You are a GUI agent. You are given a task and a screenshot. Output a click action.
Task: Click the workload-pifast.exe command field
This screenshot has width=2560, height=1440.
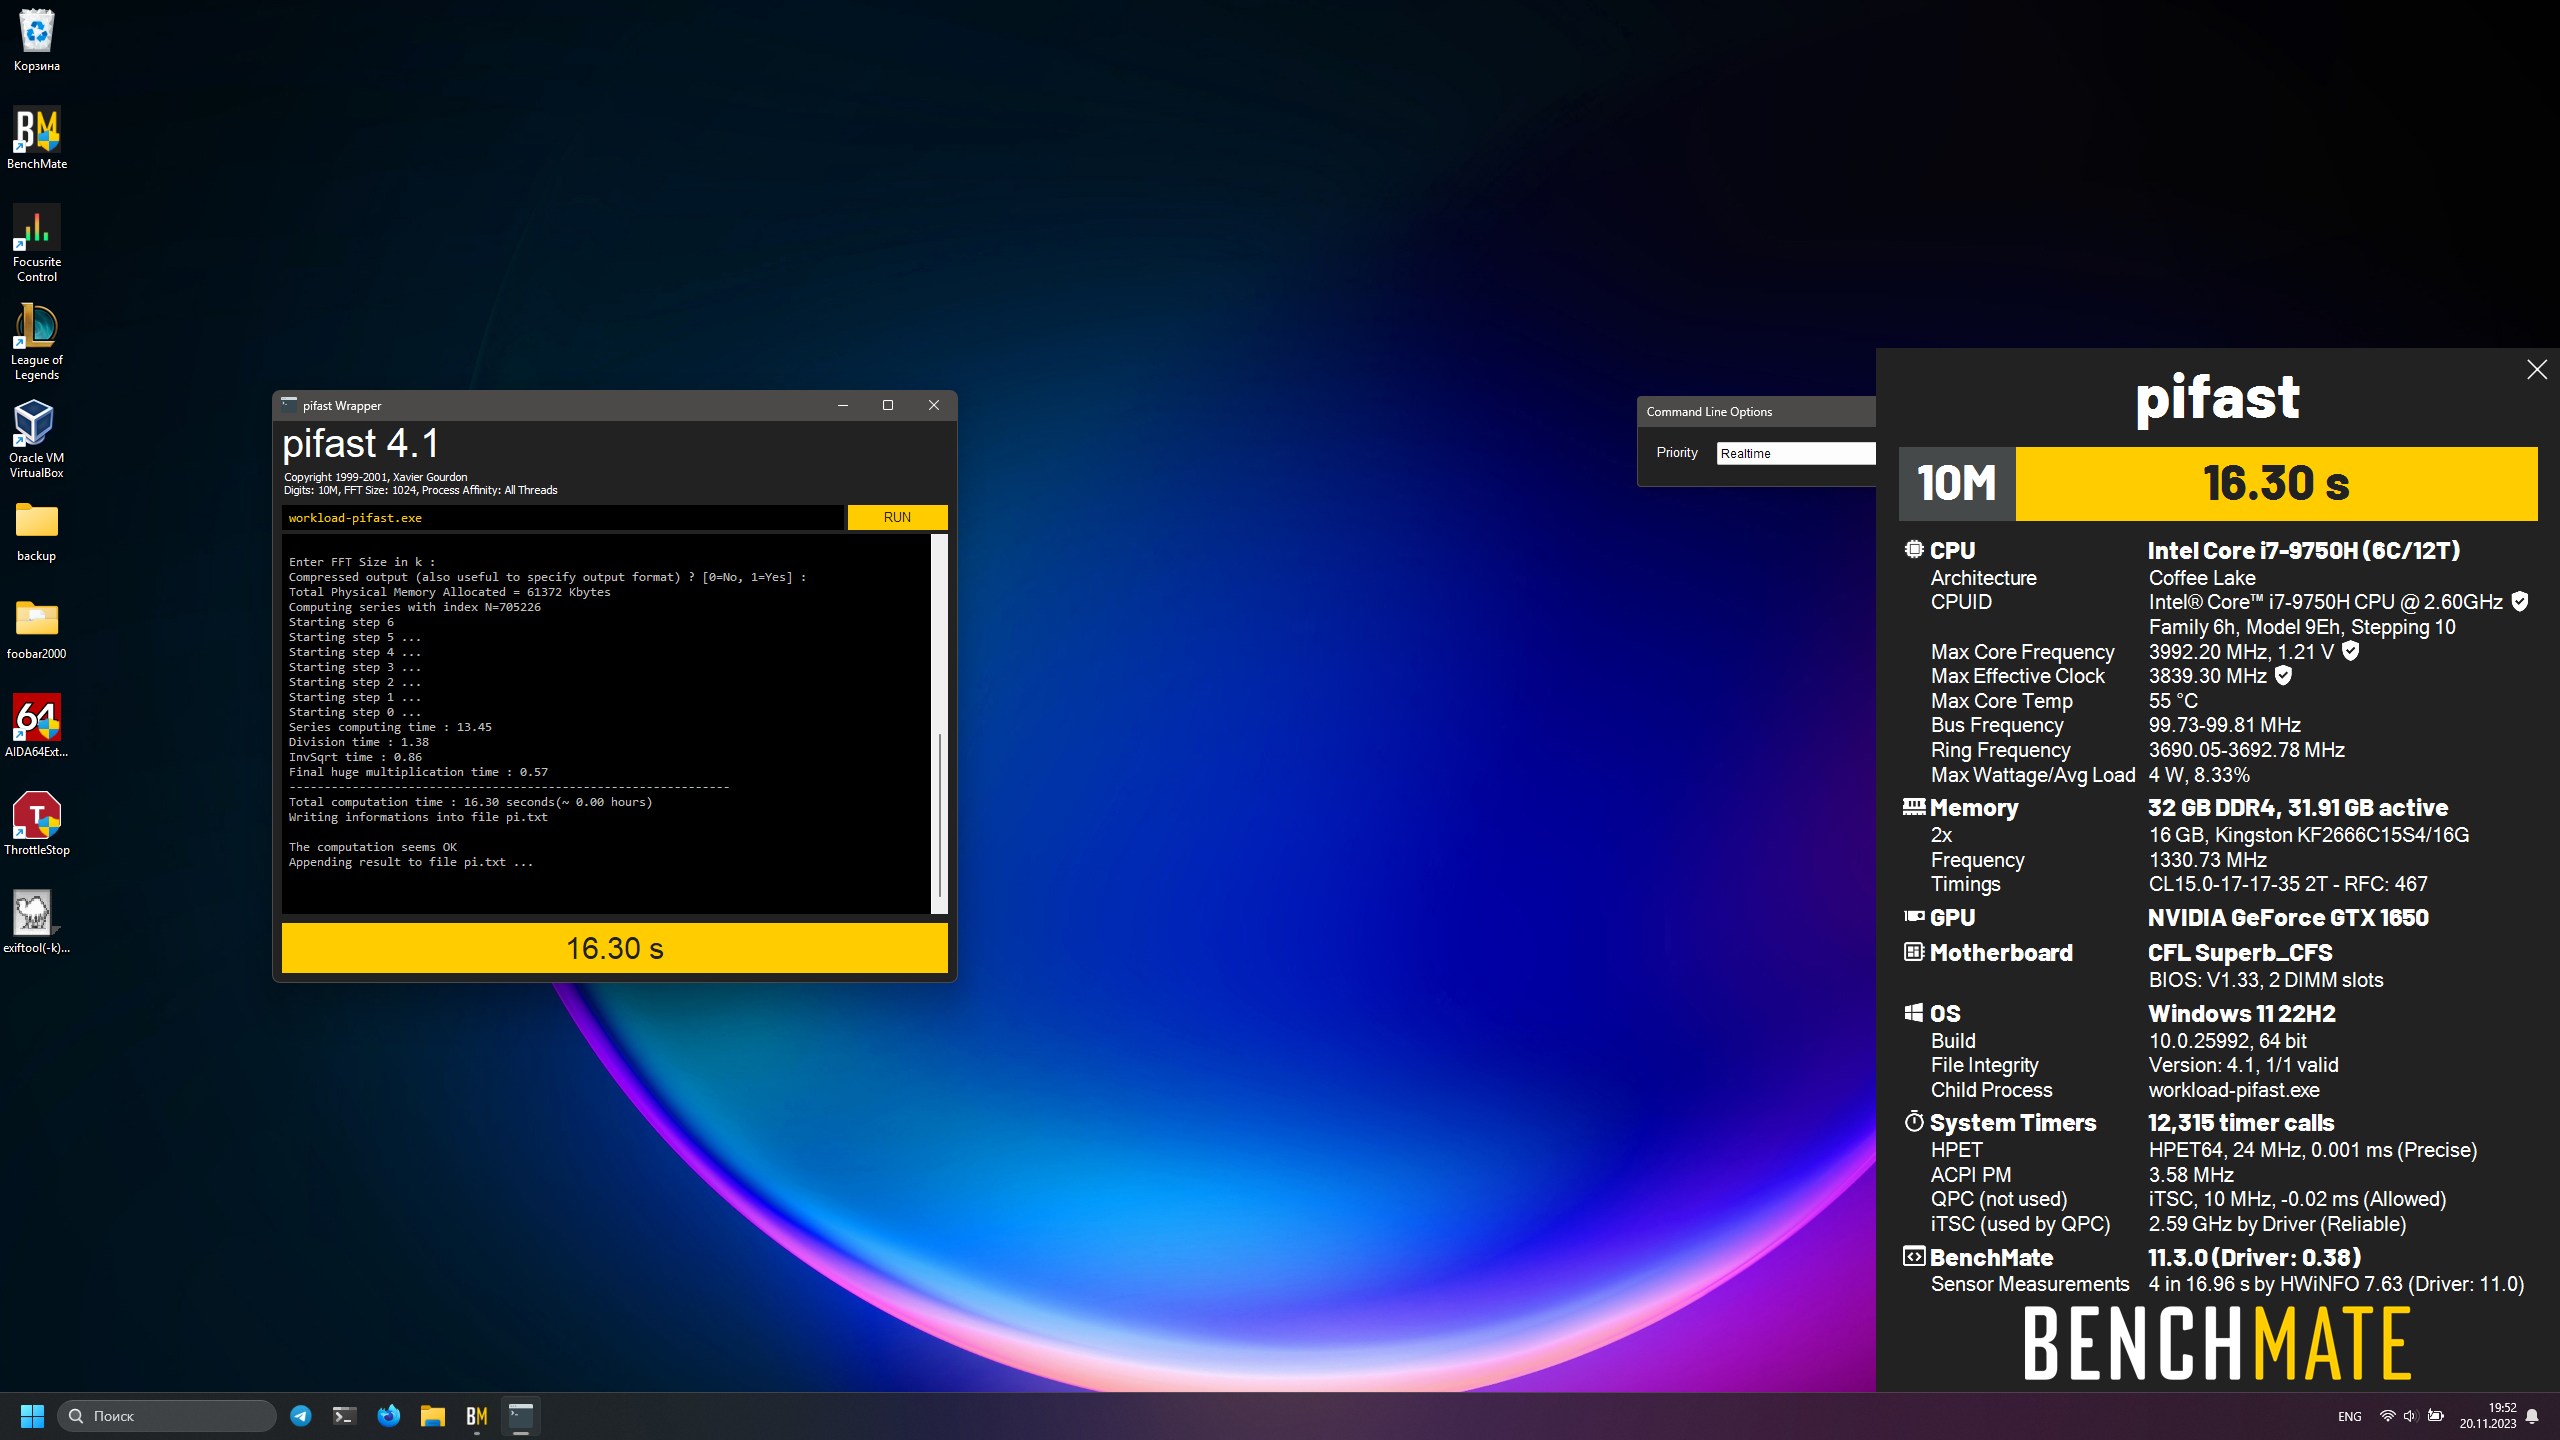tap(563, 517)
